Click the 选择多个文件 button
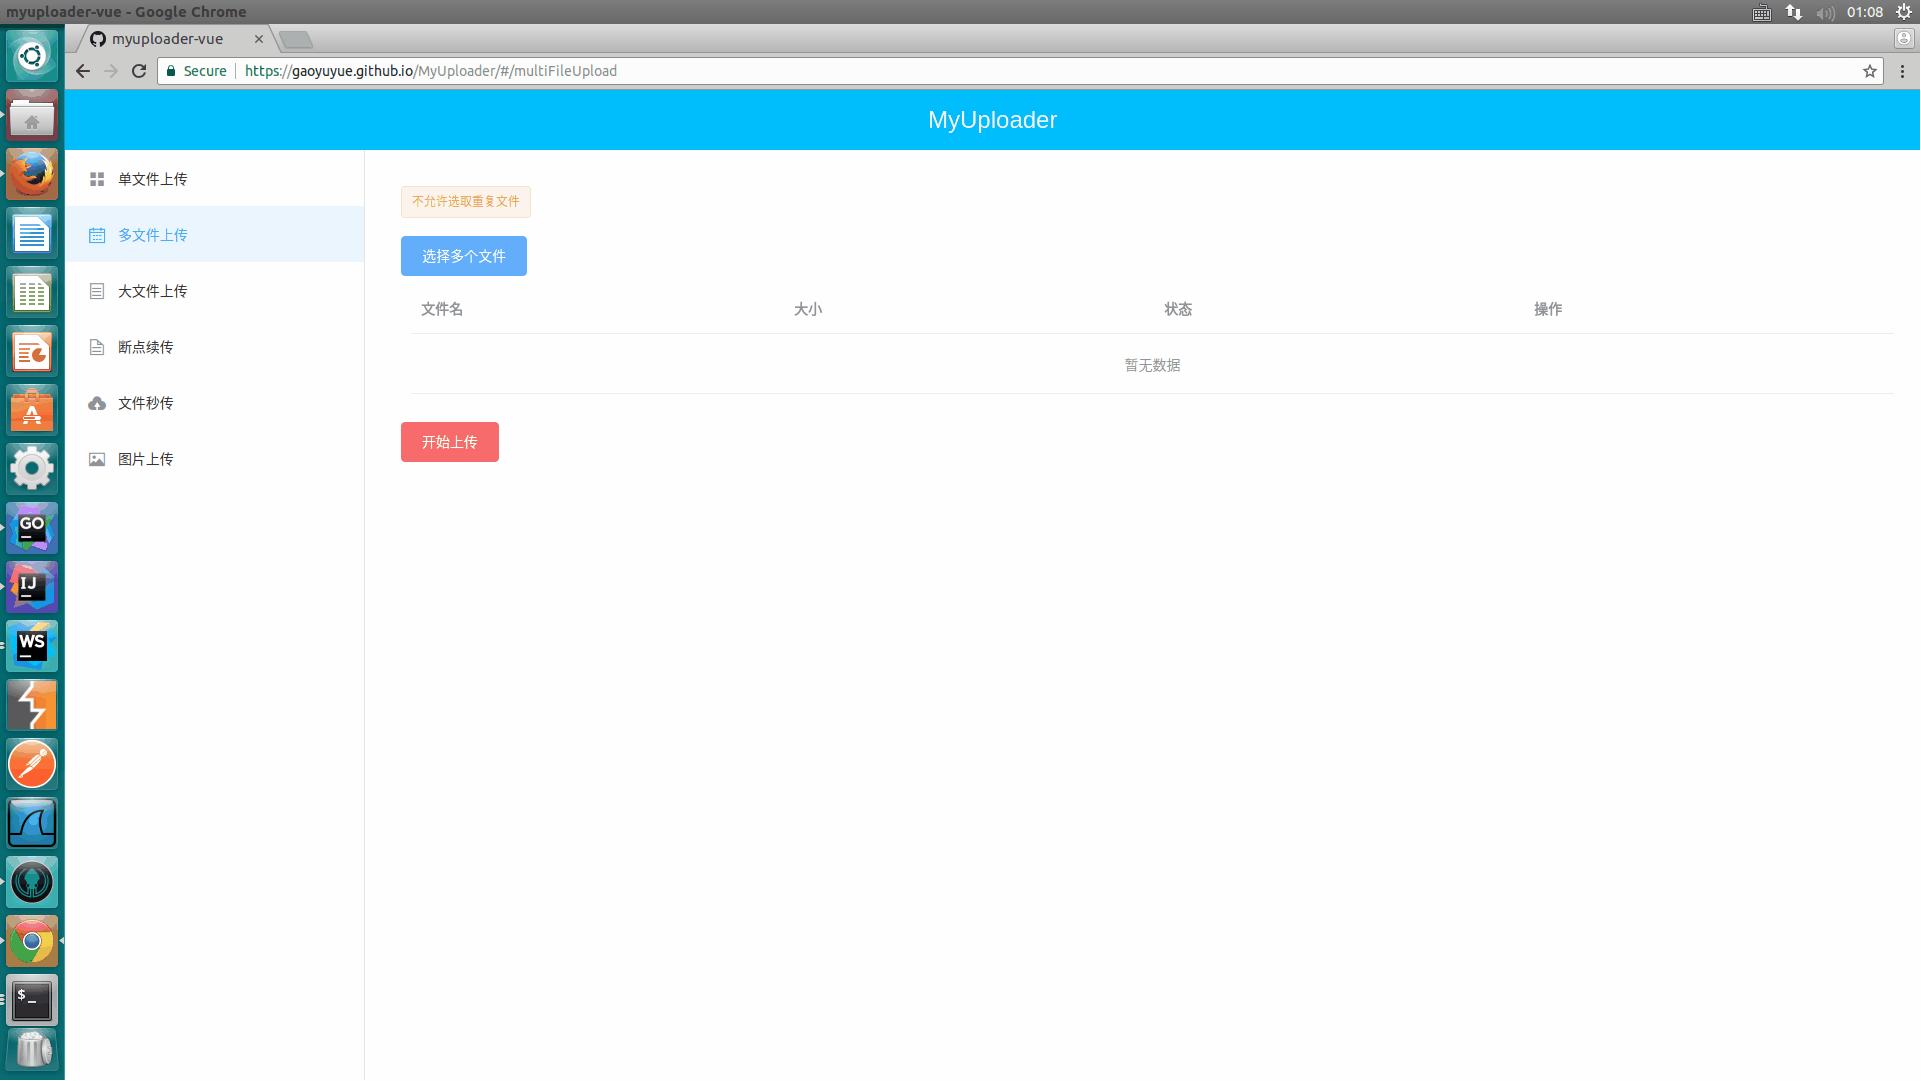Image resolution: width=1921 pixels, height=1081 pixels. [463, 256]
